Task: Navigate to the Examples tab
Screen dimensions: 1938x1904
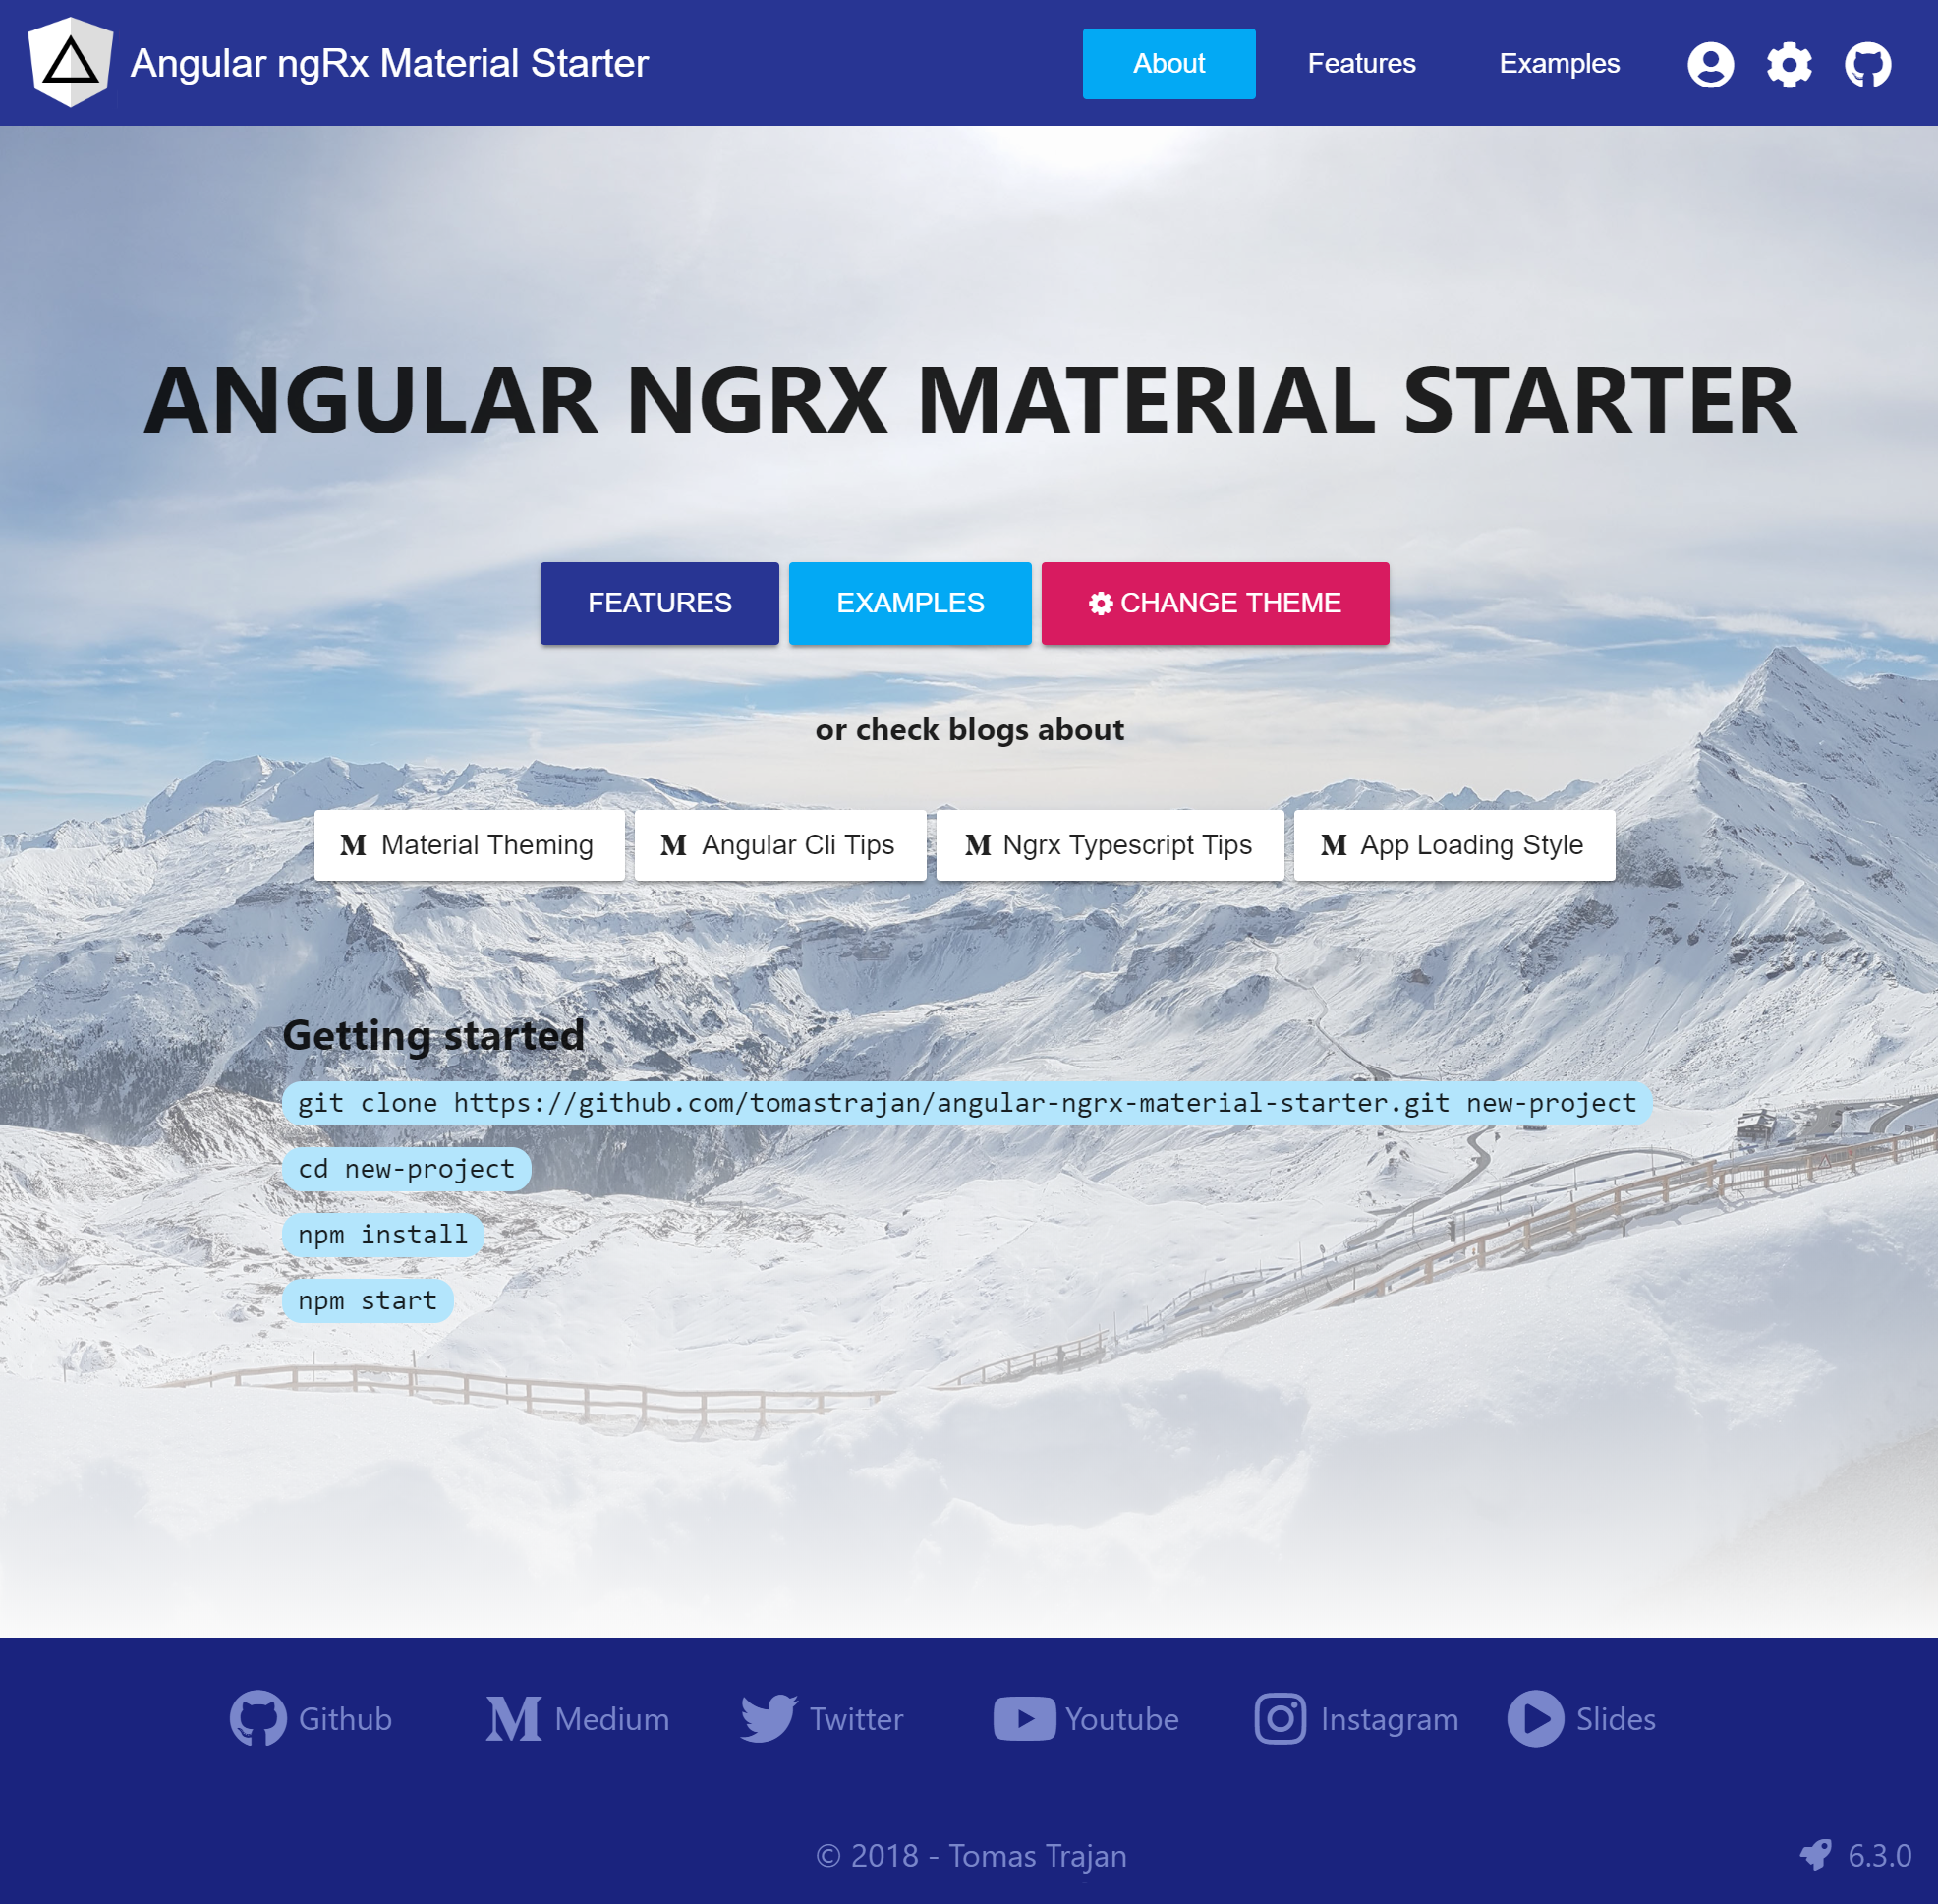Action: (1558, 63)
